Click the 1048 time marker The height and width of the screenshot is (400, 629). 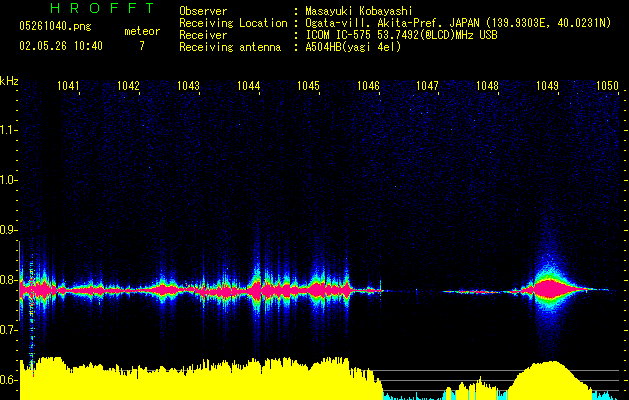pyautogui.click(x=487, y=85)
